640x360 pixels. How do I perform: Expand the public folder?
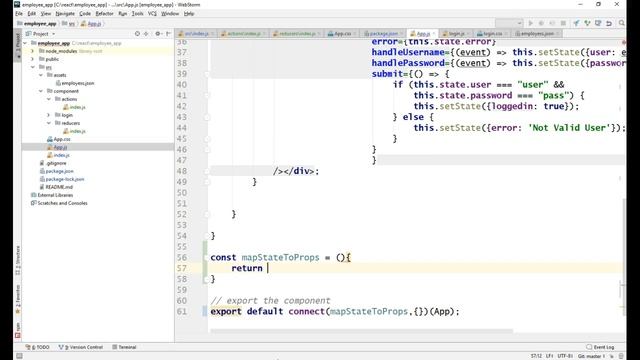(33, 59)
